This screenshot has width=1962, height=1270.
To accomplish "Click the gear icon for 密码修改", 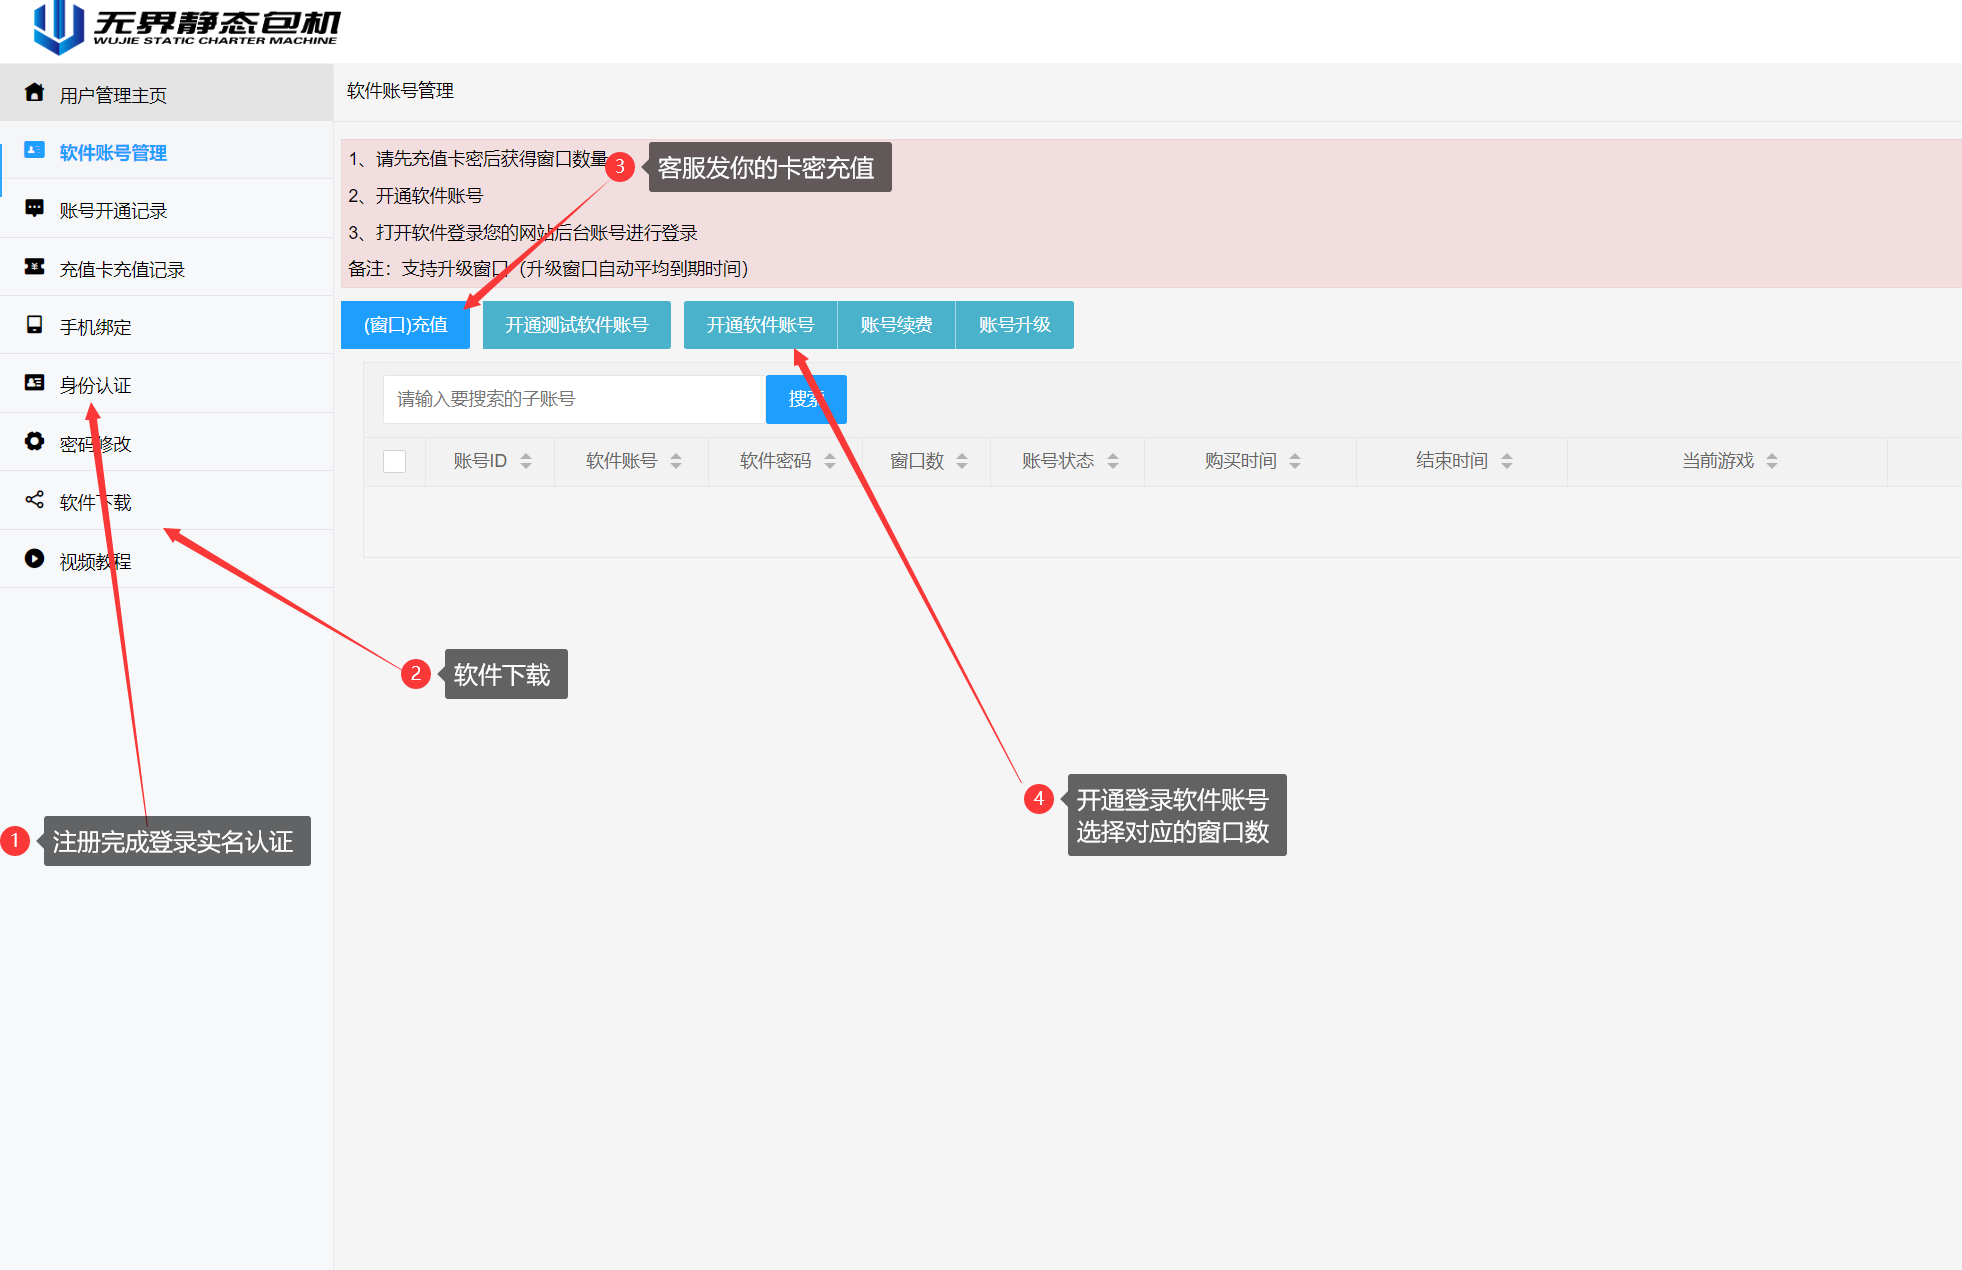I will [x=35, y=442].
